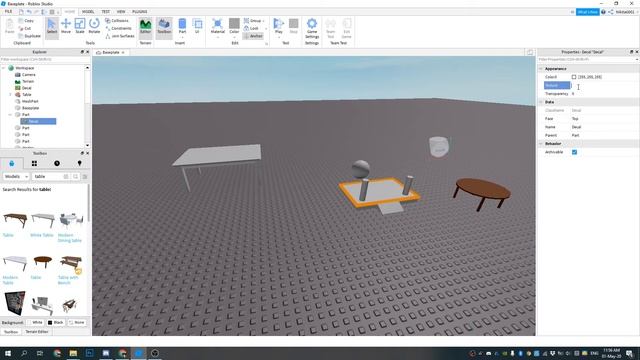640x360 pixels.
Task: Click the Paste clipboard icon
Action: (x=9, y=26)
